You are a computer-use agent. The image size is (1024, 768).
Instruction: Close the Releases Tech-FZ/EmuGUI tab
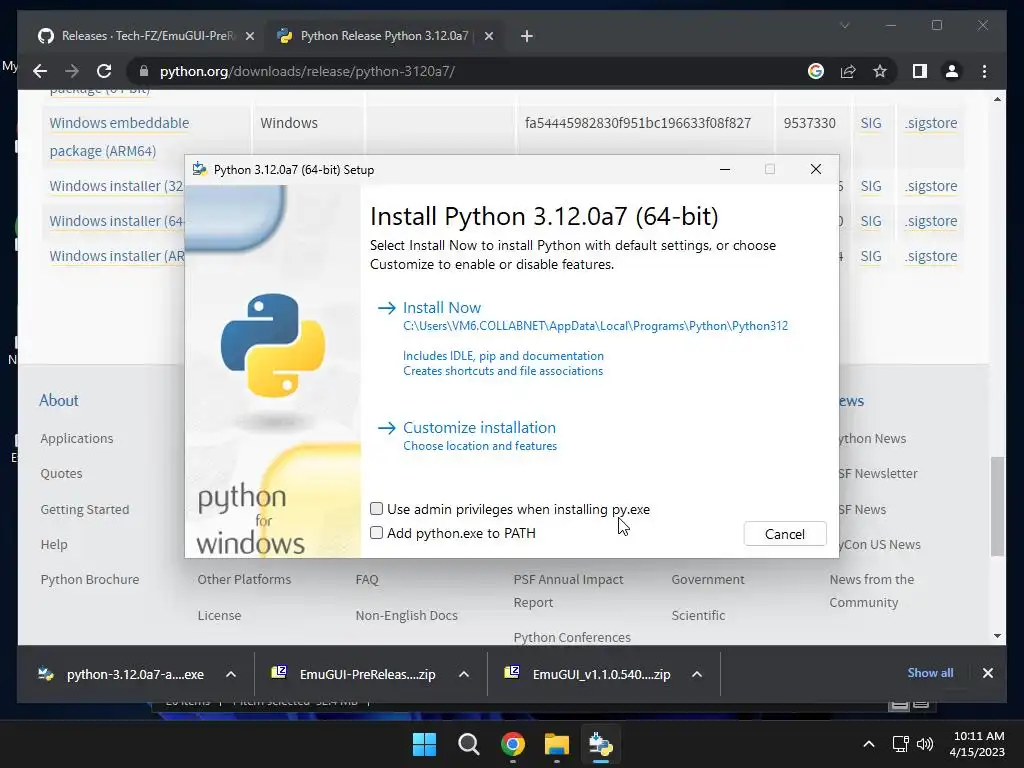click(249, 36)
